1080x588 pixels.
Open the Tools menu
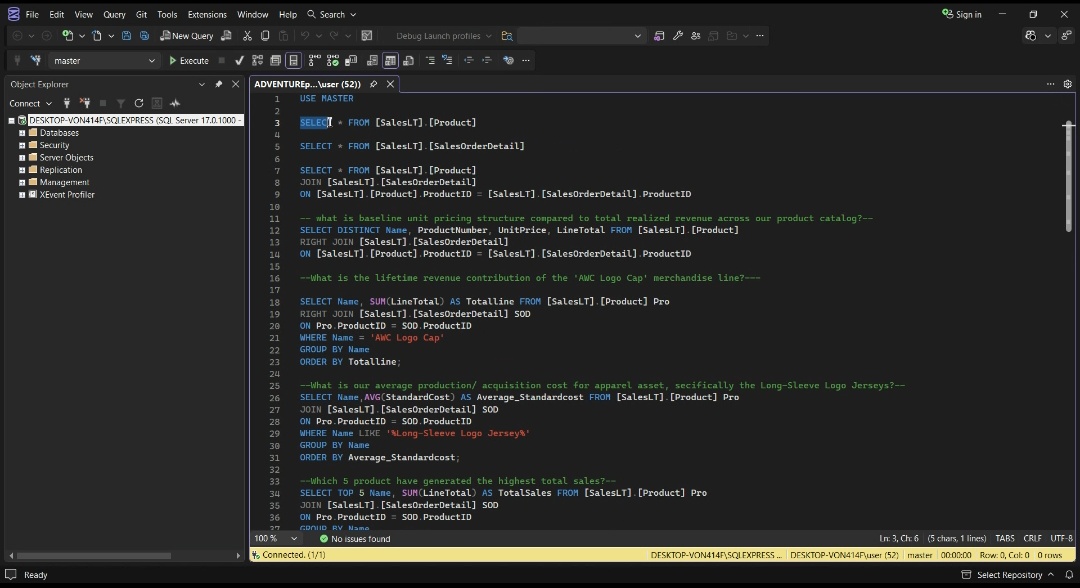click(x=167, y=14)
